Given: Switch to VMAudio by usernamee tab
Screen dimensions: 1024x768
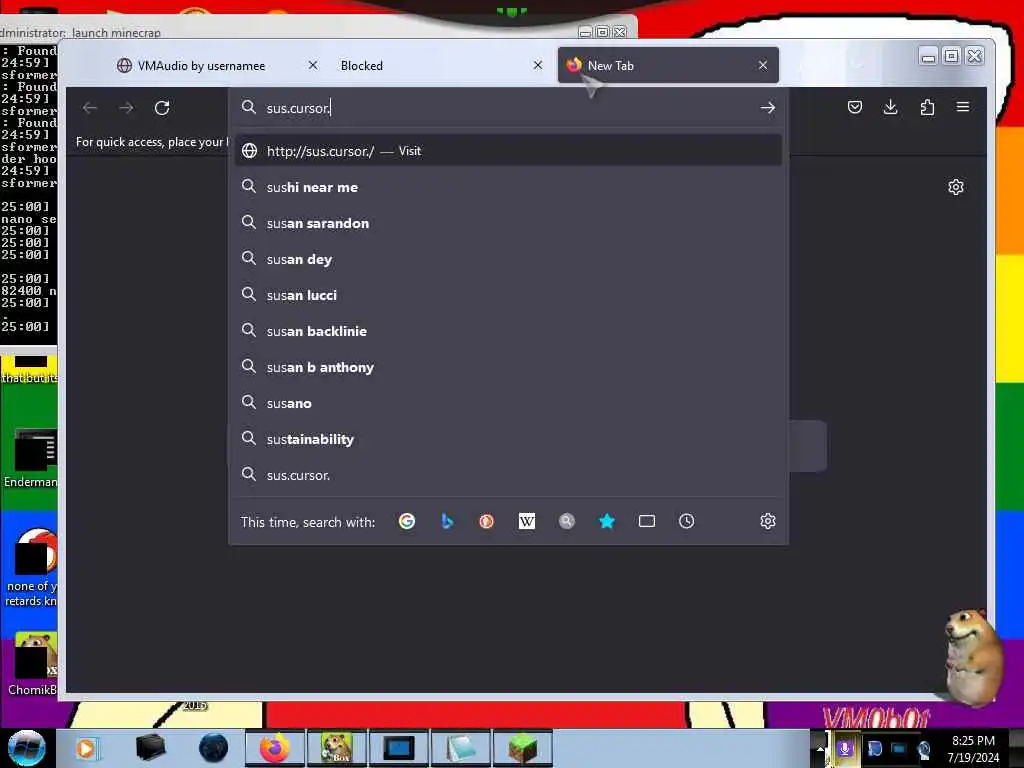Looking at the screenshot, I should (201, 66).
